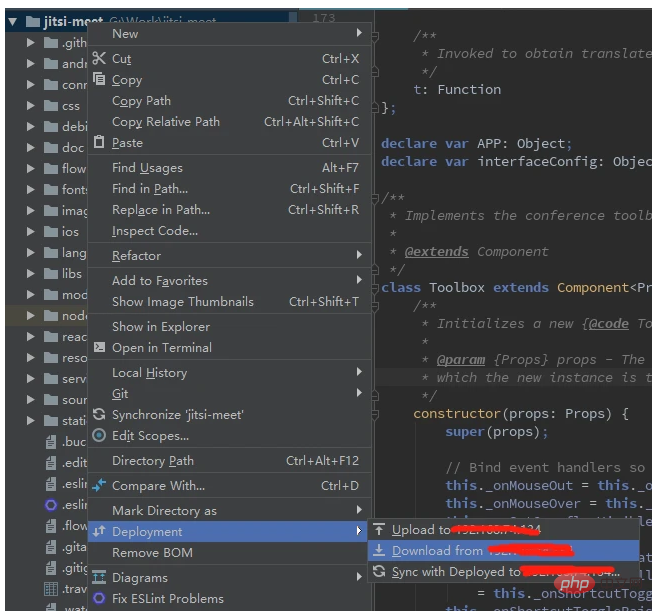The image size is (653, 616).
Task: Choose Directory Path menu entry
Action: pyautogui.click(x=229, y=460)
